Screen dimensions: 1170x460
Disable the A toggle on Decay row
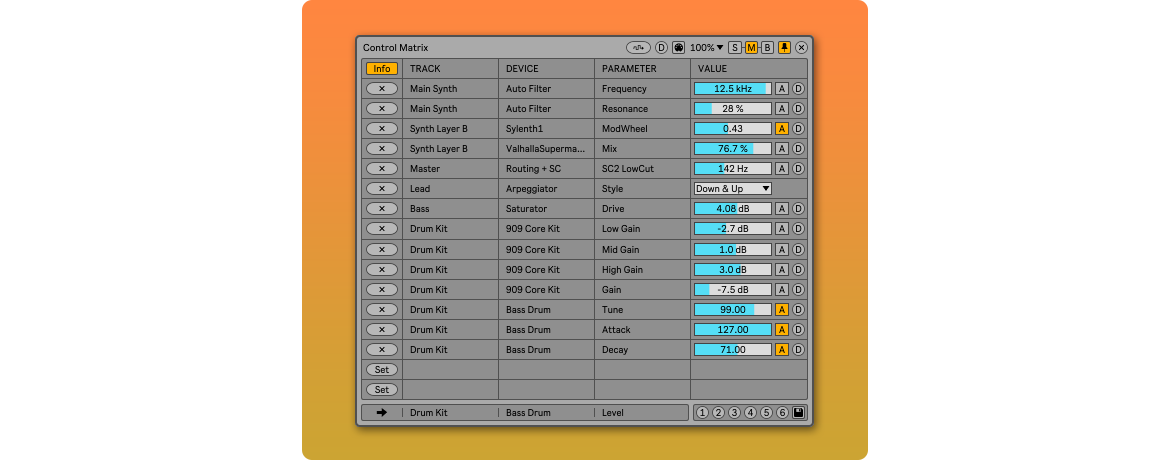pos(782,349)
